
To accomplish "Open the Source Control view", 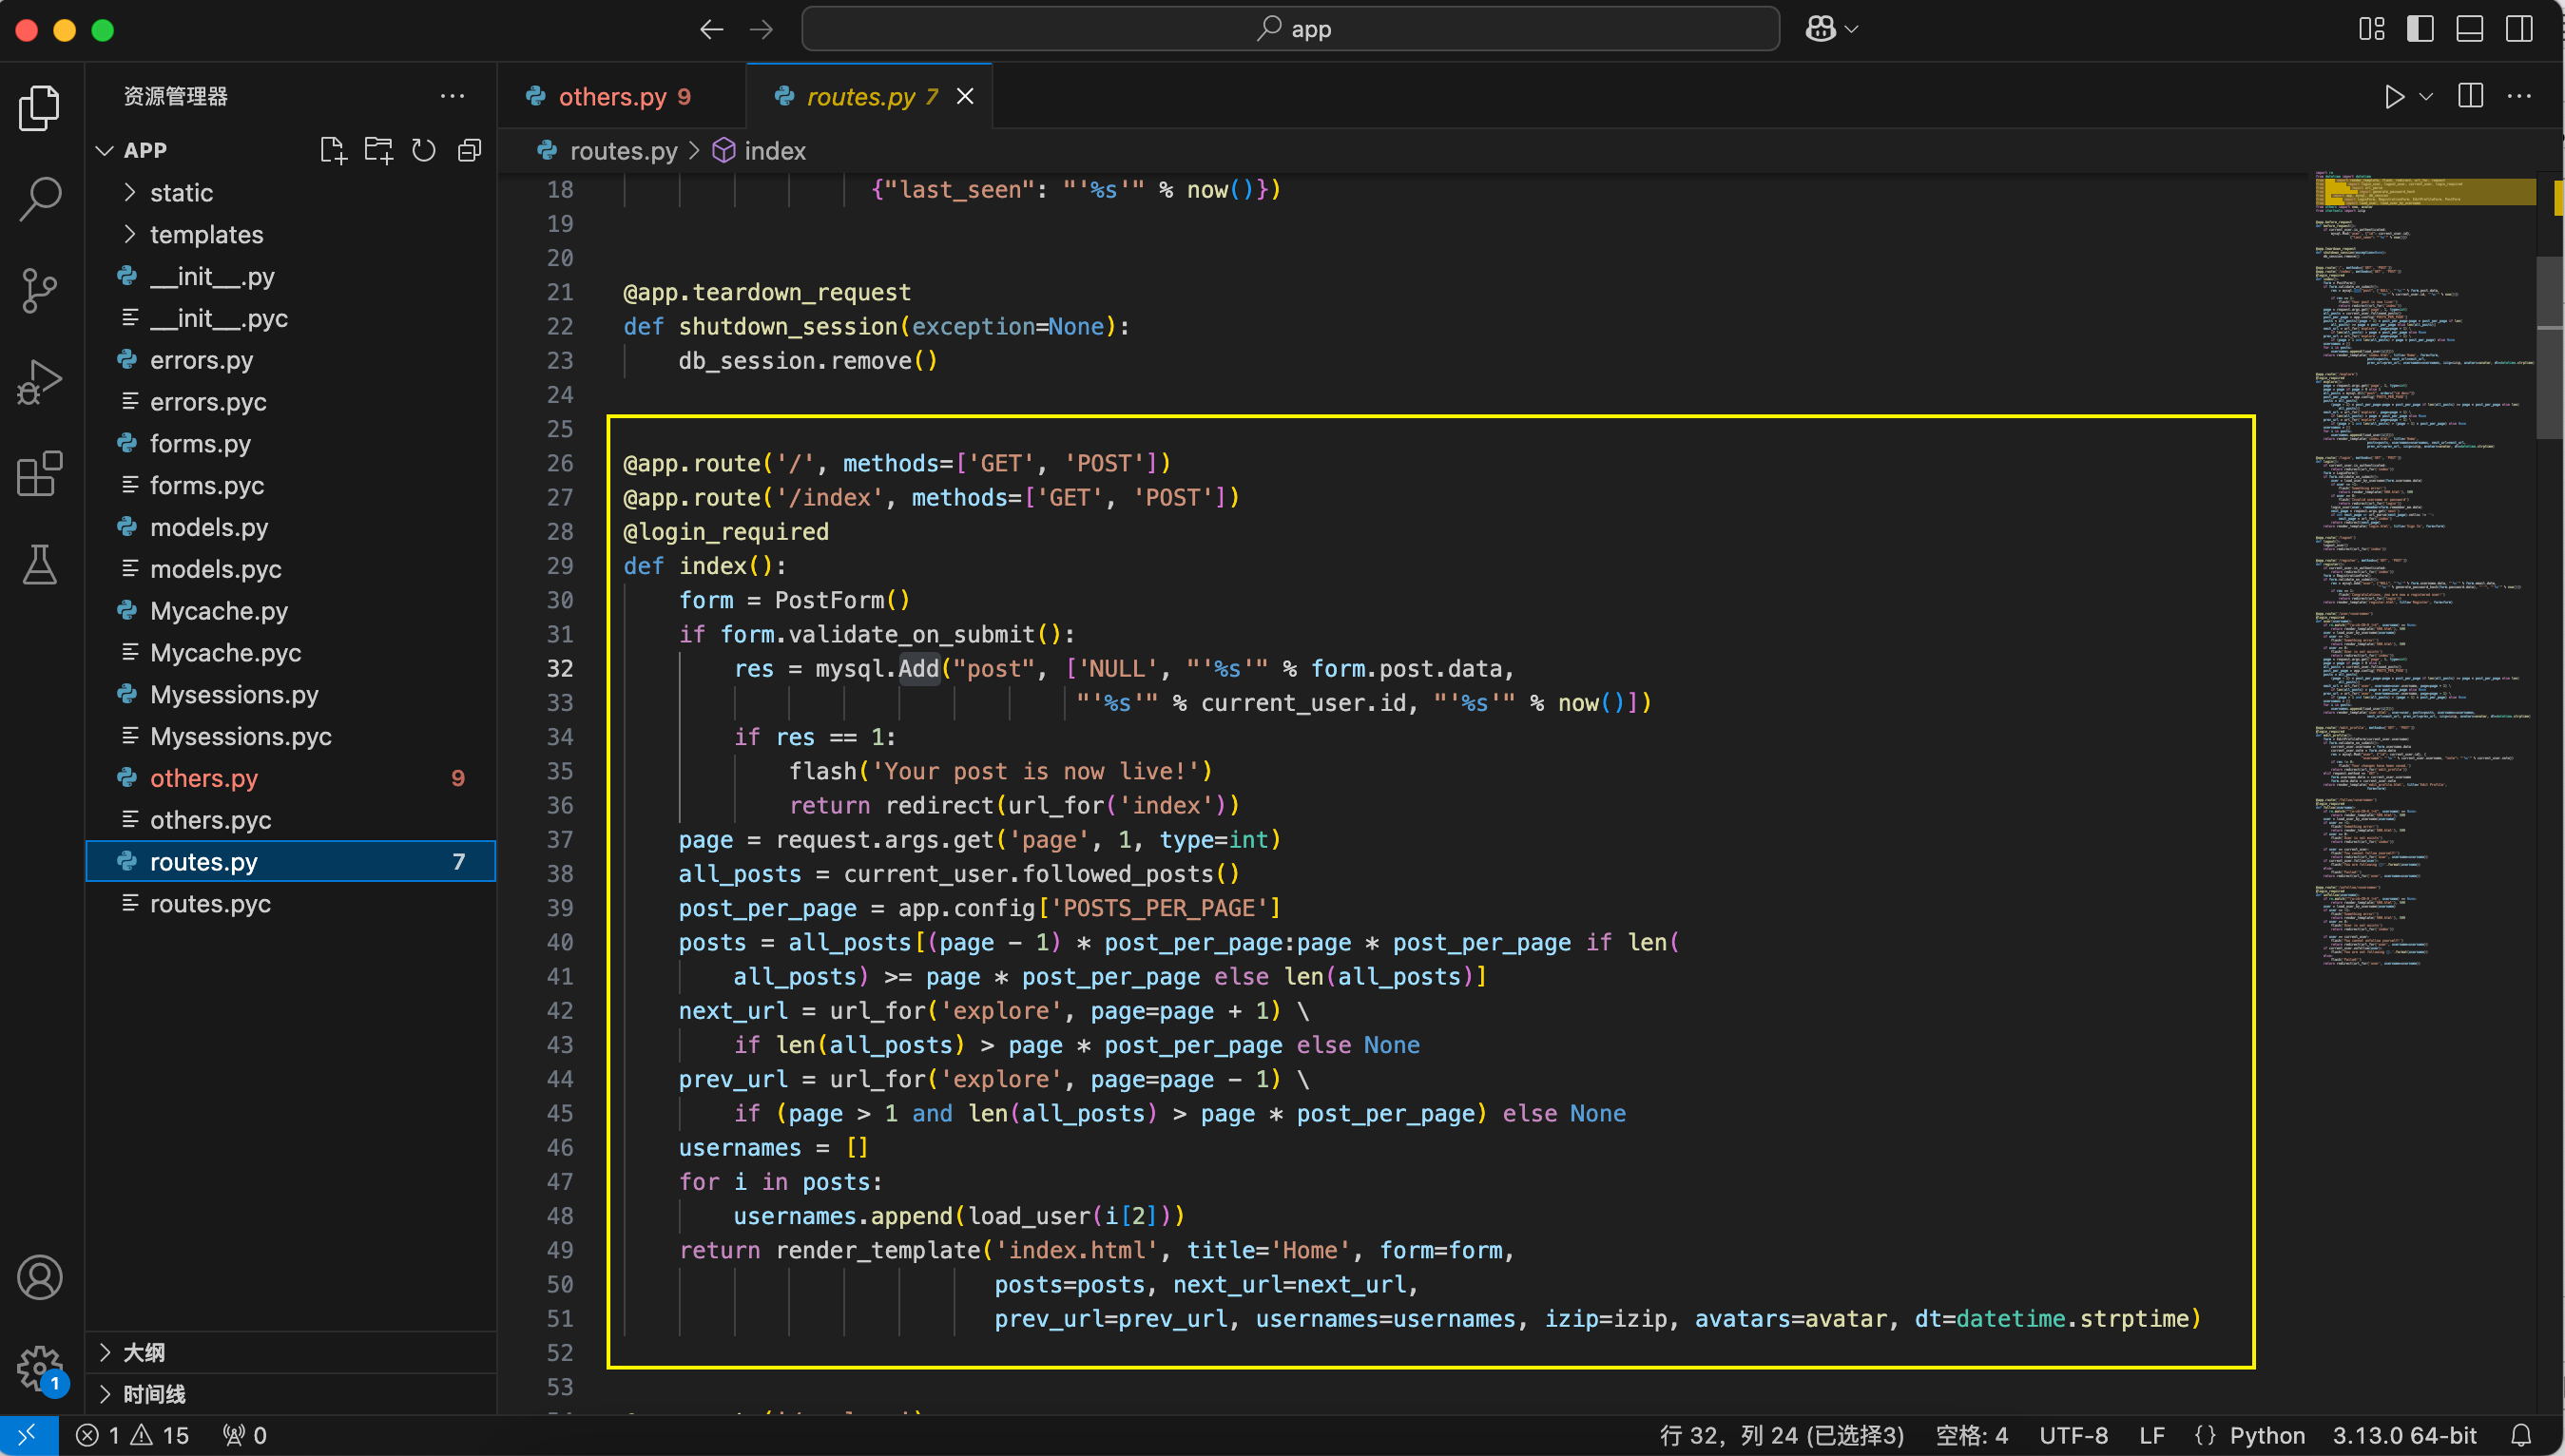I will (x=39, y=290).
